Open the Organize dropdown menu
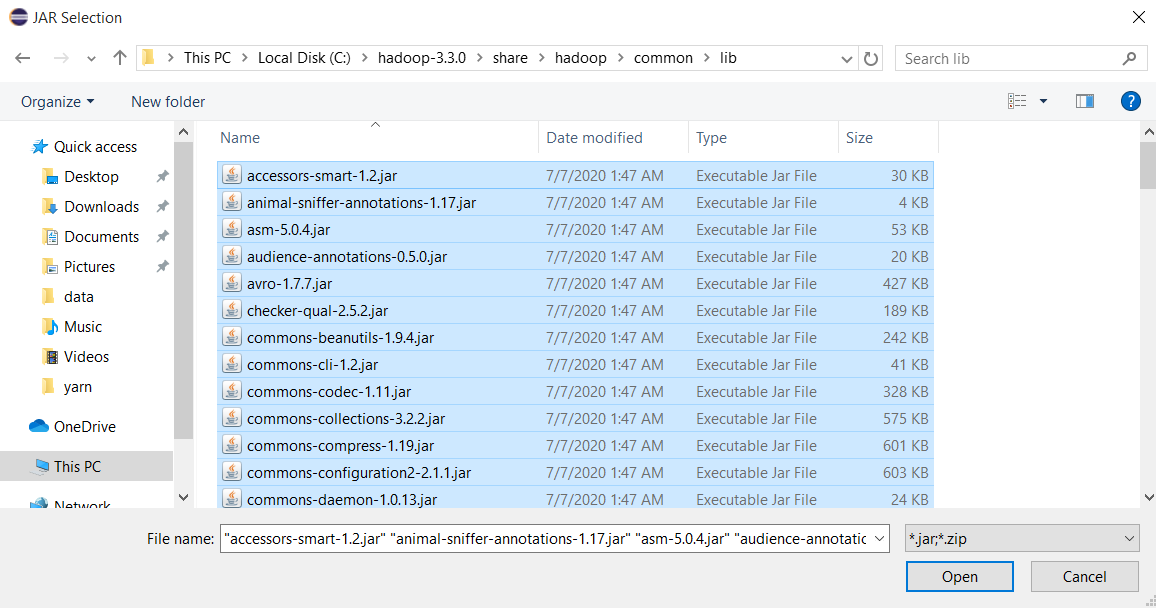This screenshot has width=1156, height=608. pyautogui.click(x=57, y=101)
